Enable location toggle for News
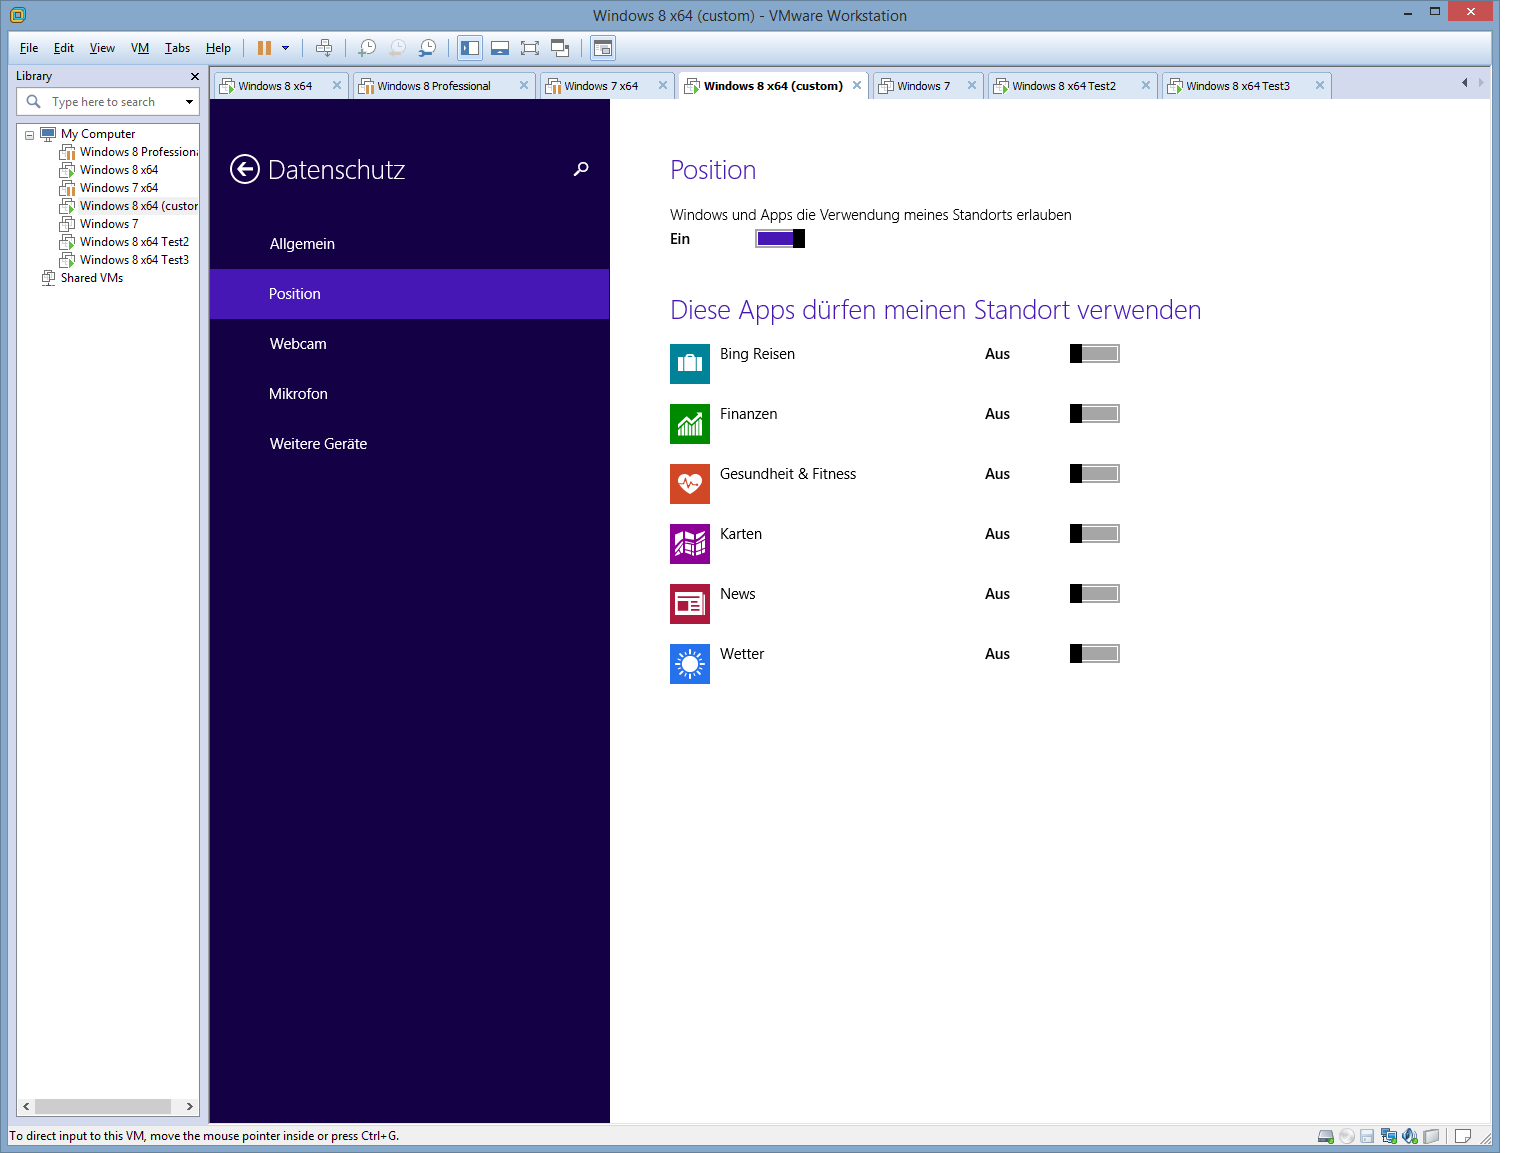 (1095, 594)
